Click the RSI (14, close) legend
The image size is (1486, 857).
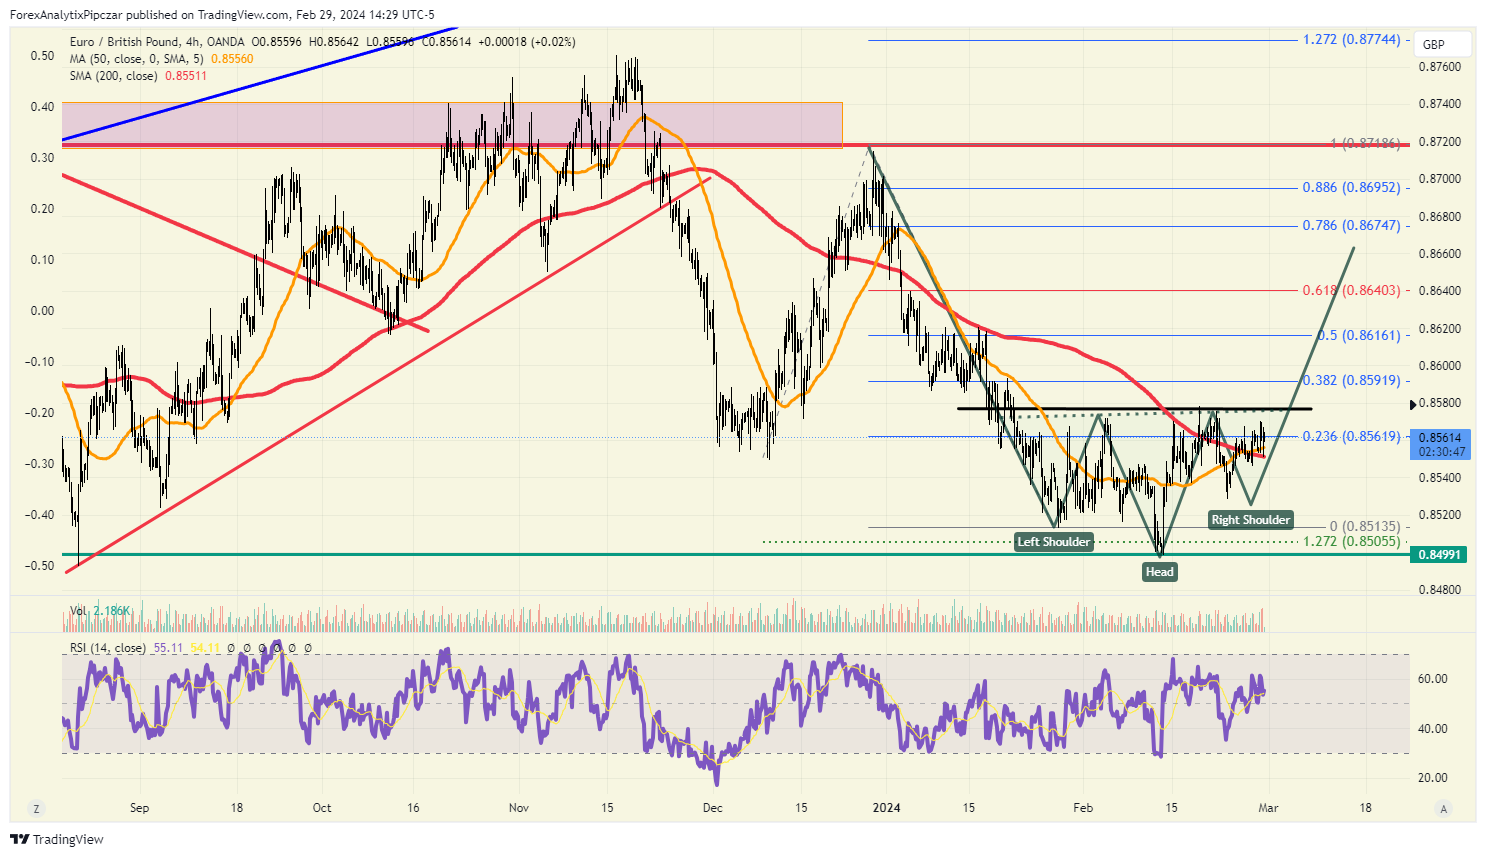108,648
